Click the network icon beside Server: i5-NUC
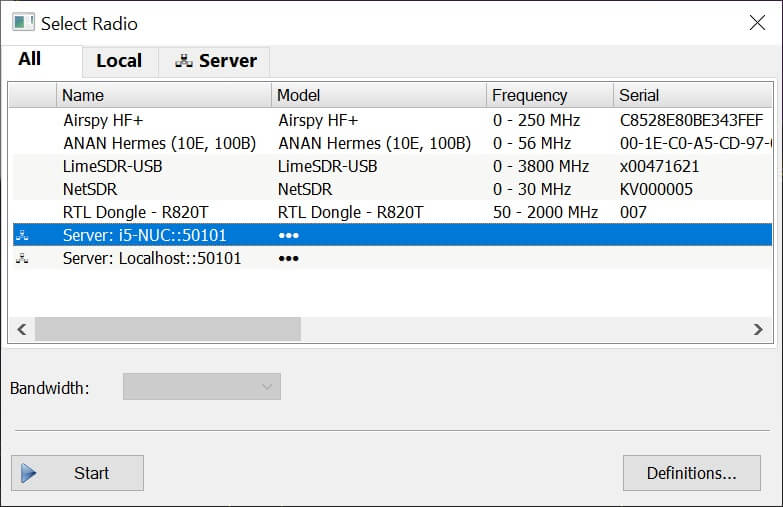This screenshot has width=783, height=507. pos(23,236)
